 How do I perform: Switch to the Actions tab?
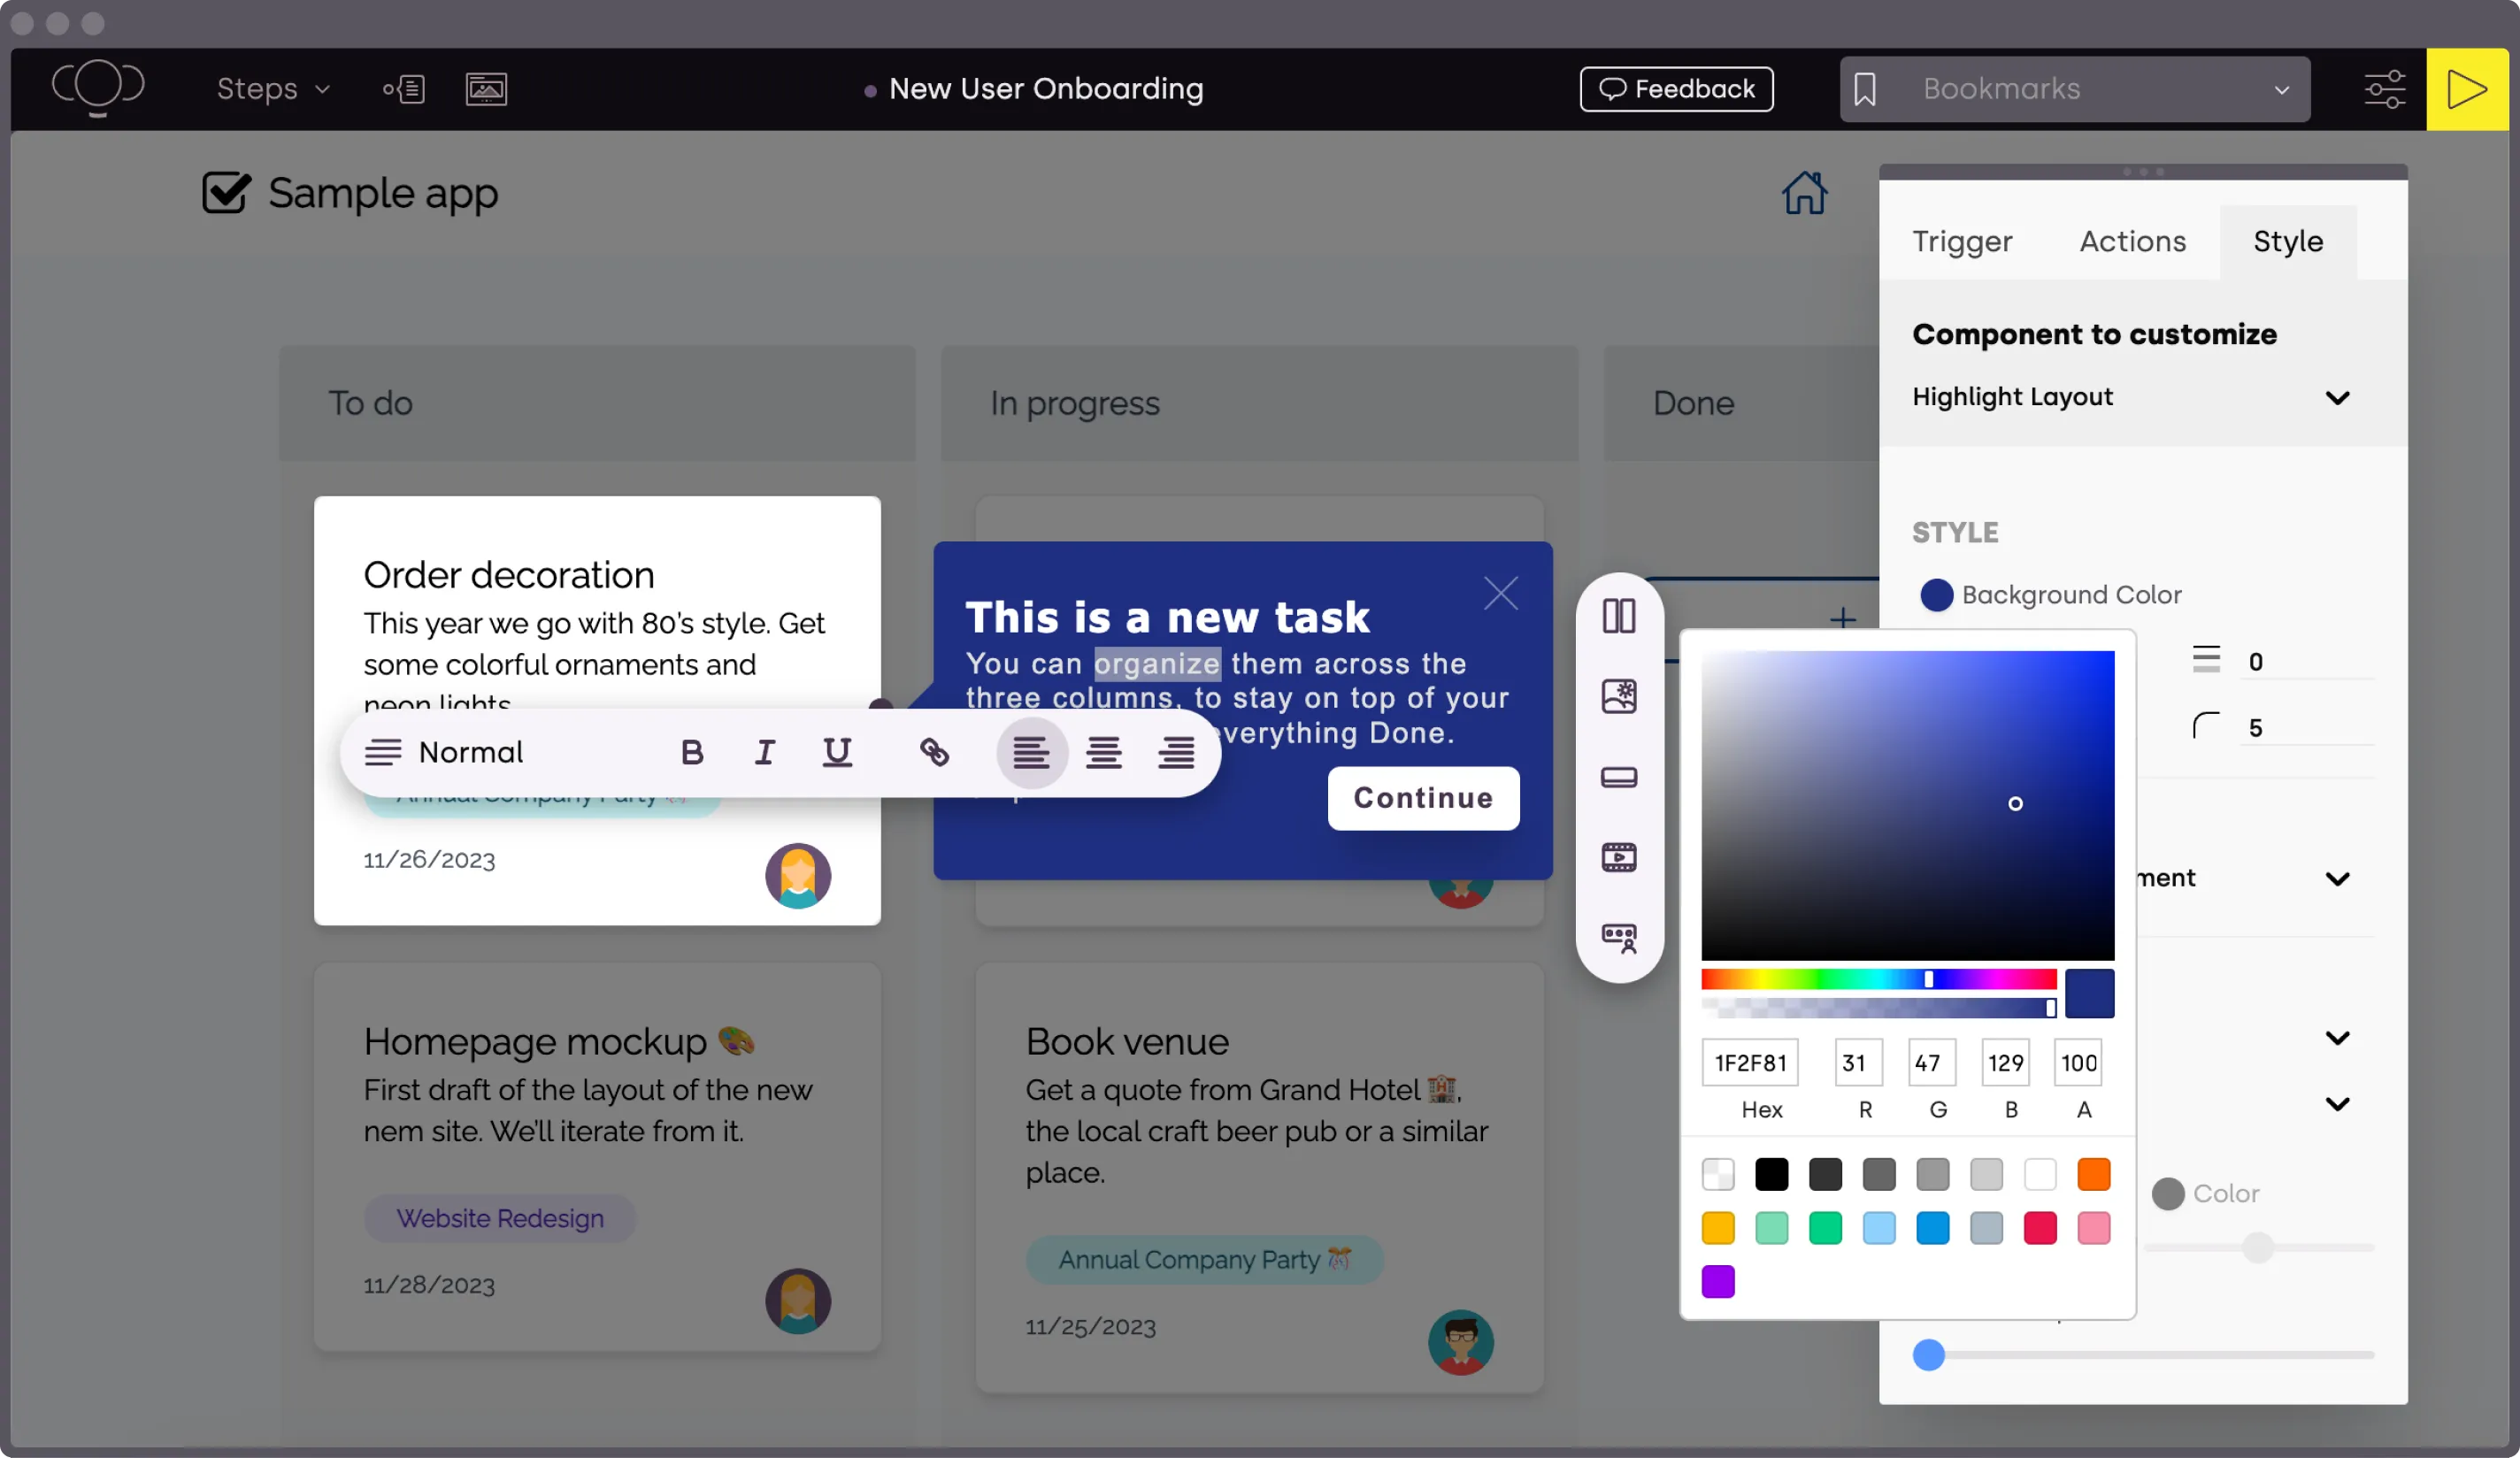pos(2132,241)
